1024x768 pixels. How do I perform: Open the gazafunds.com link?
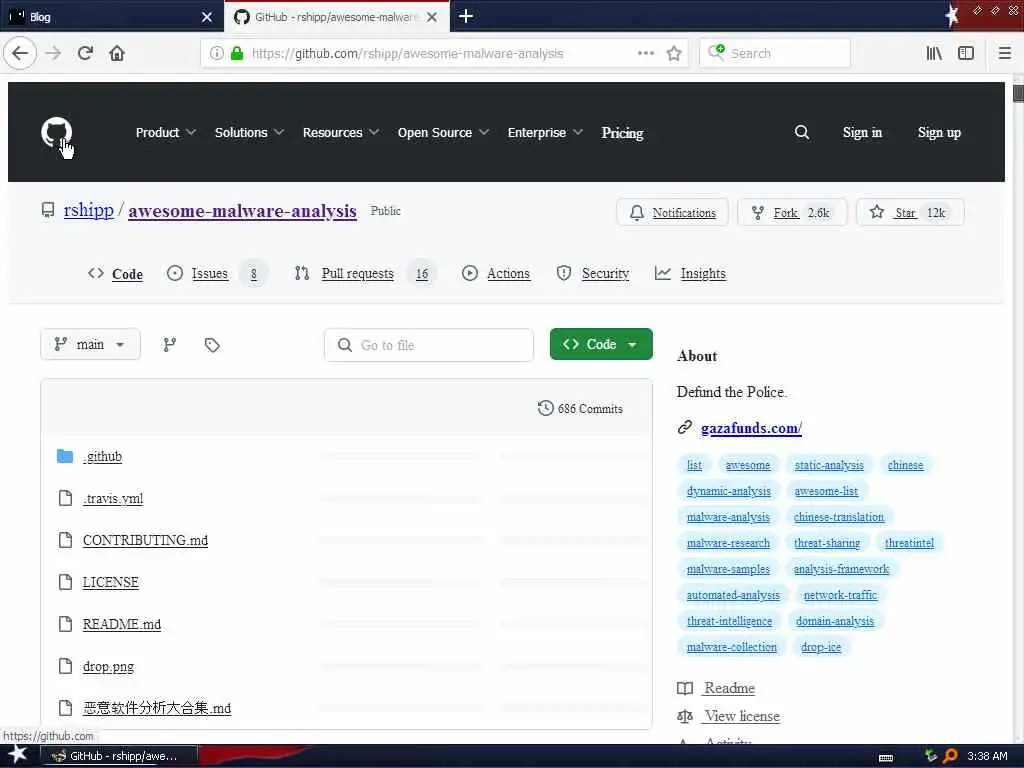[751, 428]
